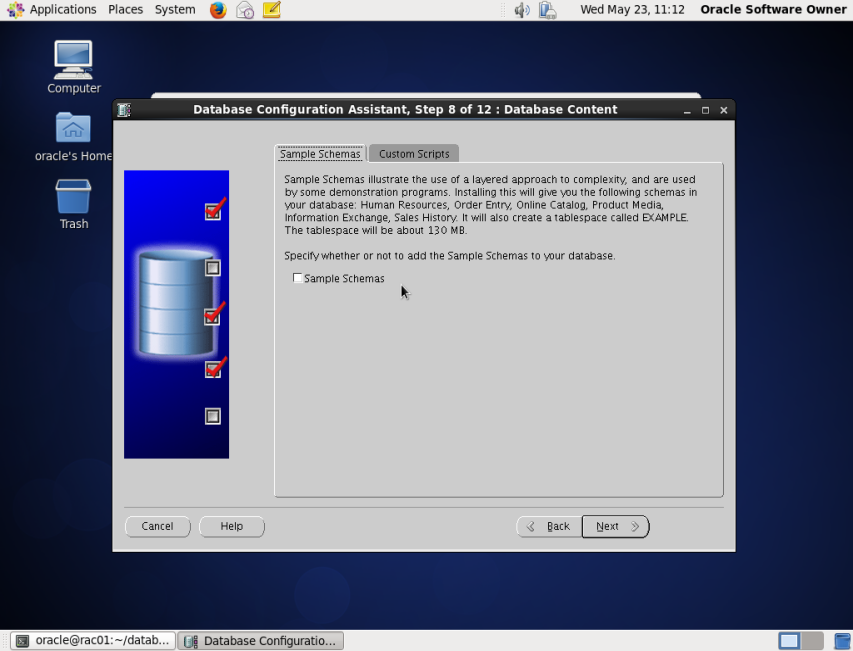The width and height of the screenshot is (853, 651).
Task: Open the screenshot tool in top panel
Action: [x=244, y=10]
